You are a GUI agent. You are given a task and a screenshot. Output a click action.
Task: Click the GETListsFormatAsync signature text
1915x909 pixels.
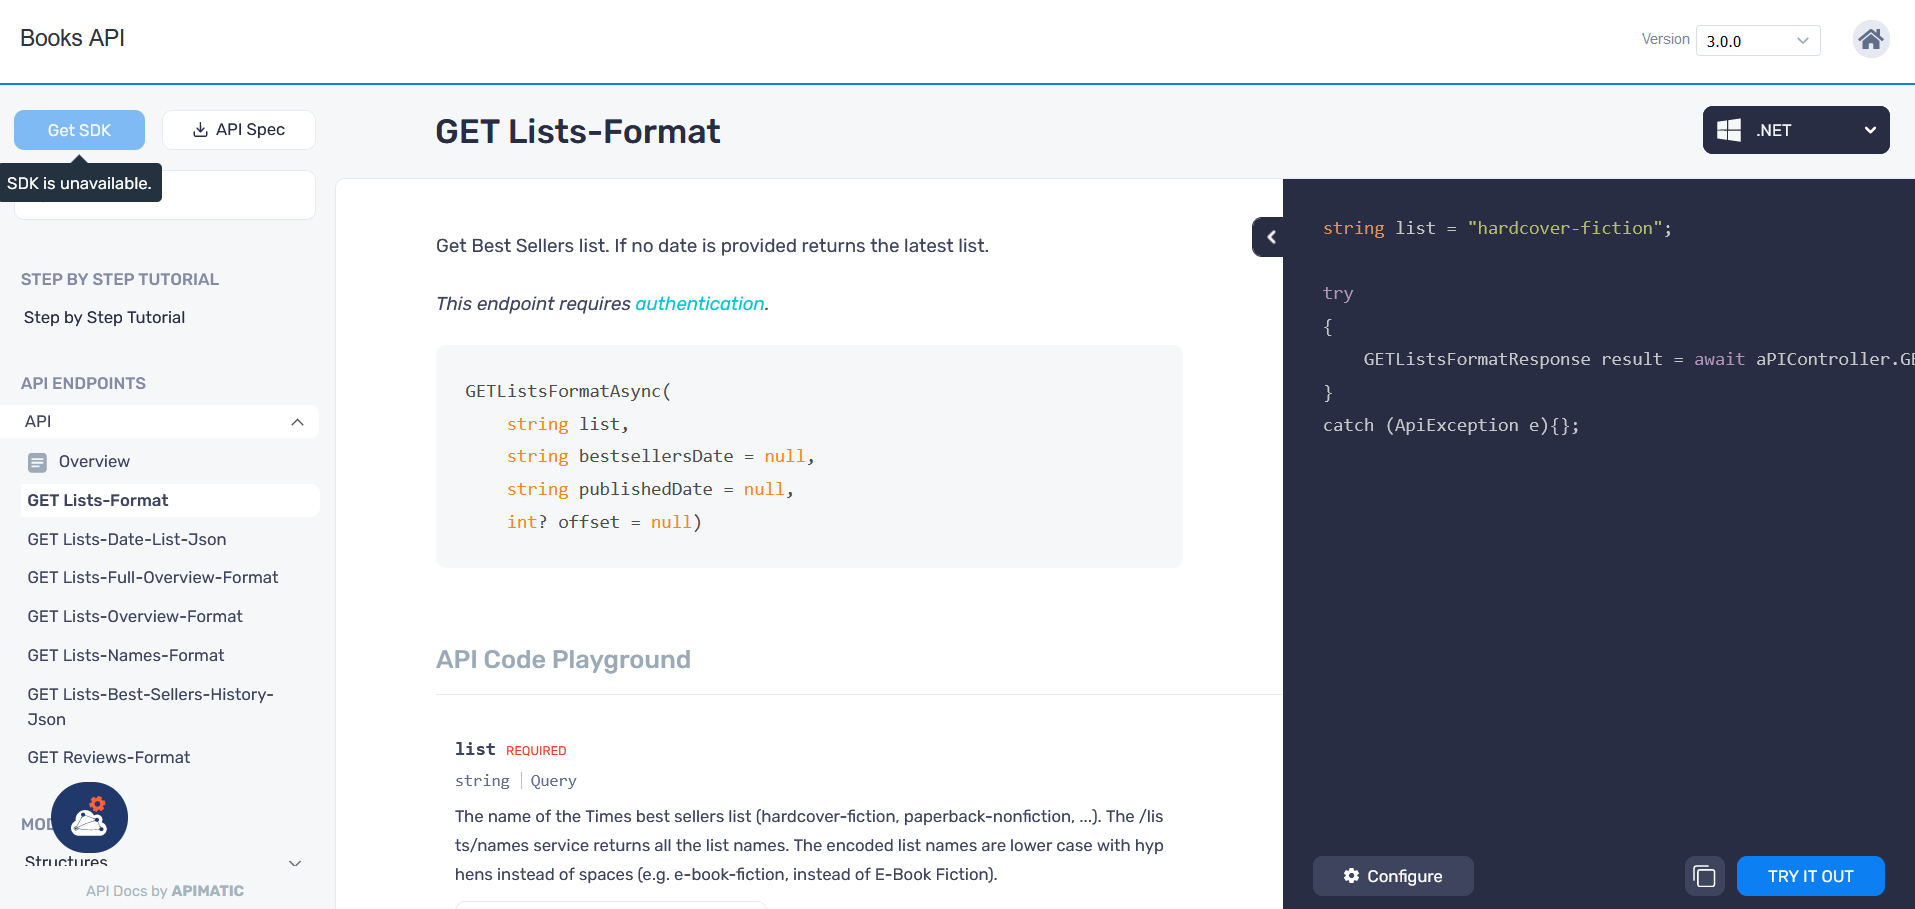coord(568,391)
